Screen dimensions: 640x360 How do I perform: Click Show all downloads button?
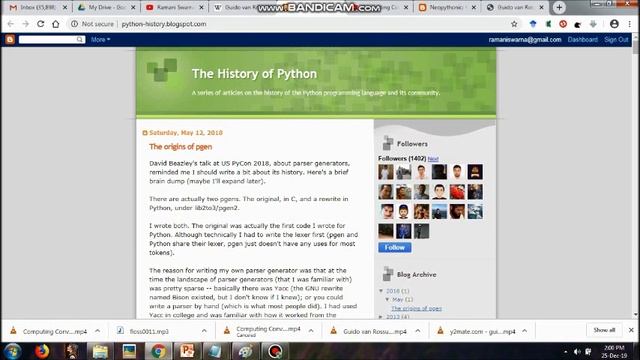604,330
